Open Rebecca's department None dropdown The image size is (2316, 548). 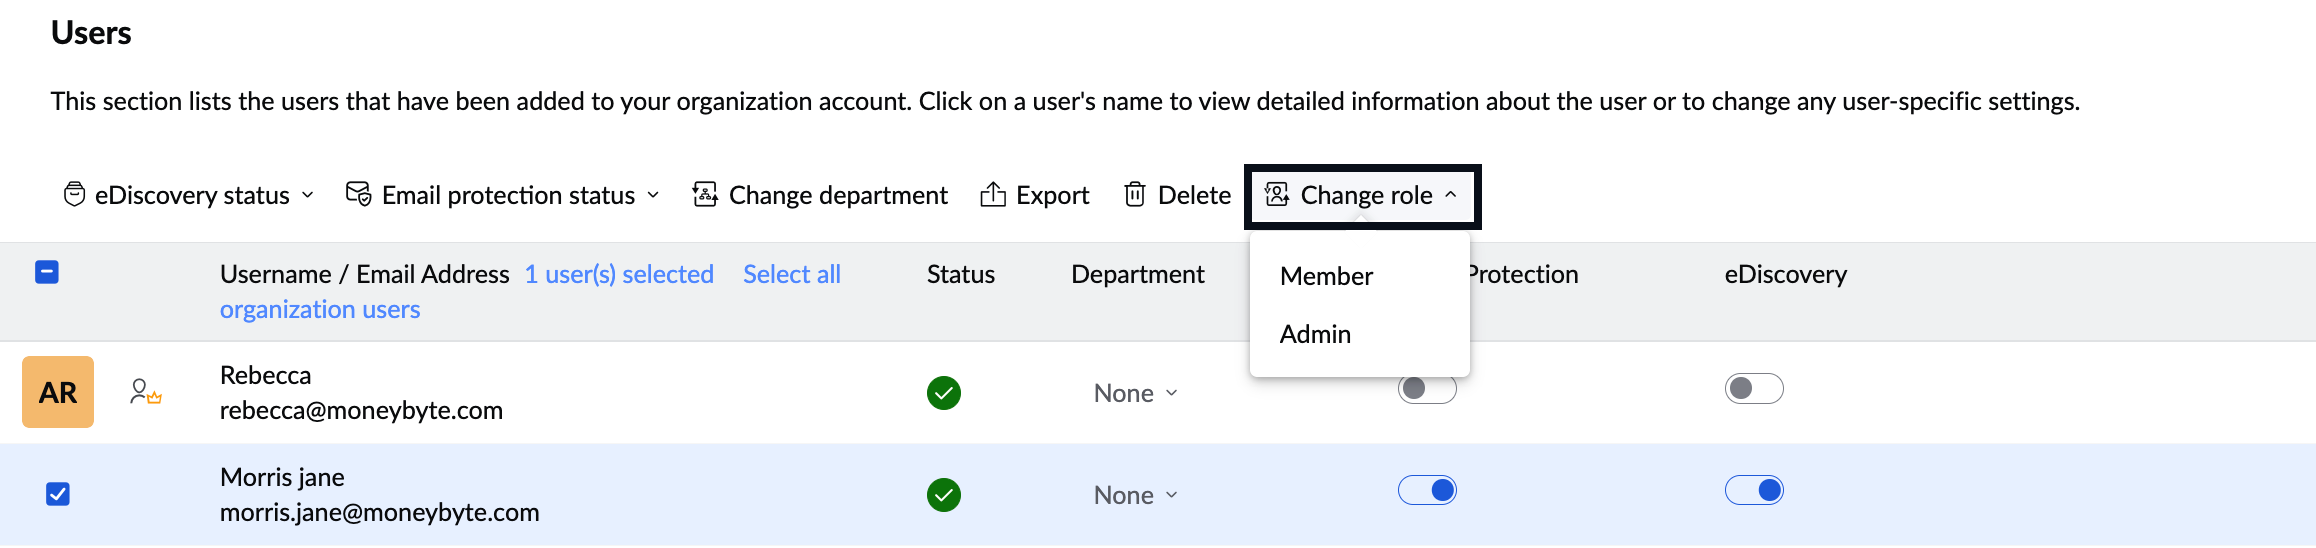(x=1135, y=393)
